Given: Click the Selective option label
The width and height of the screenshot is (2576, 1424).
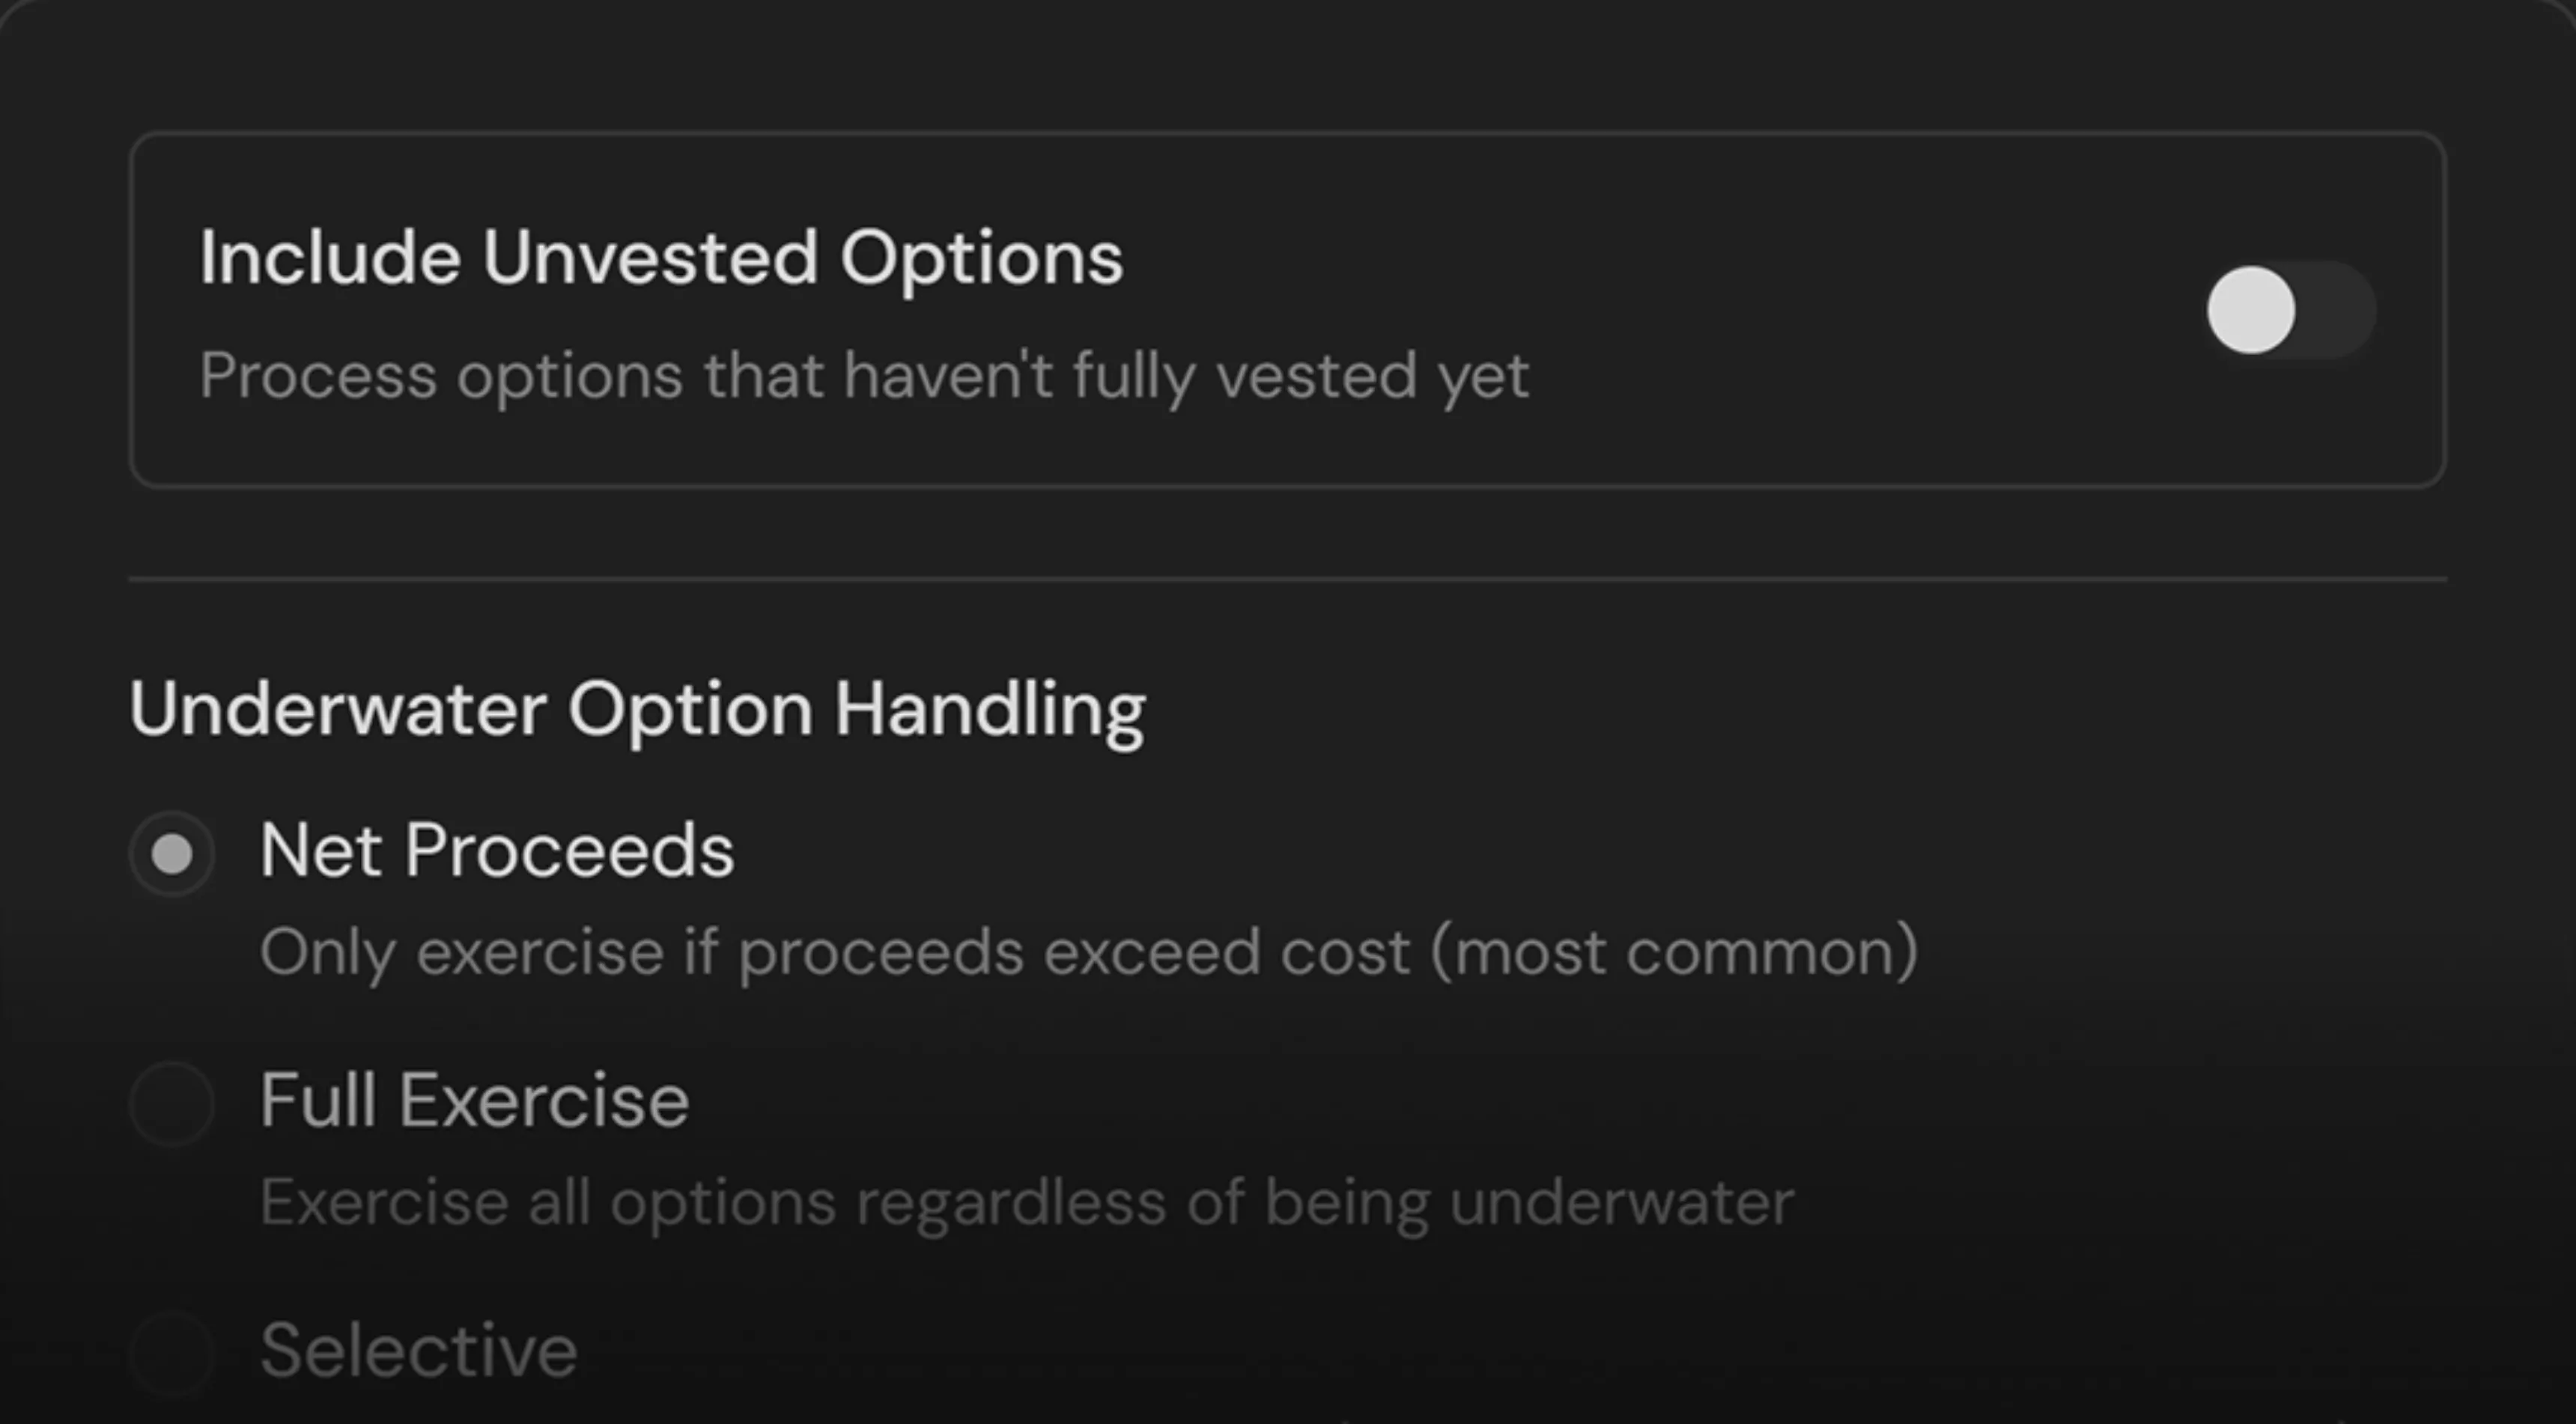Looking at the screenshot, I should (x=418, y=1351).
